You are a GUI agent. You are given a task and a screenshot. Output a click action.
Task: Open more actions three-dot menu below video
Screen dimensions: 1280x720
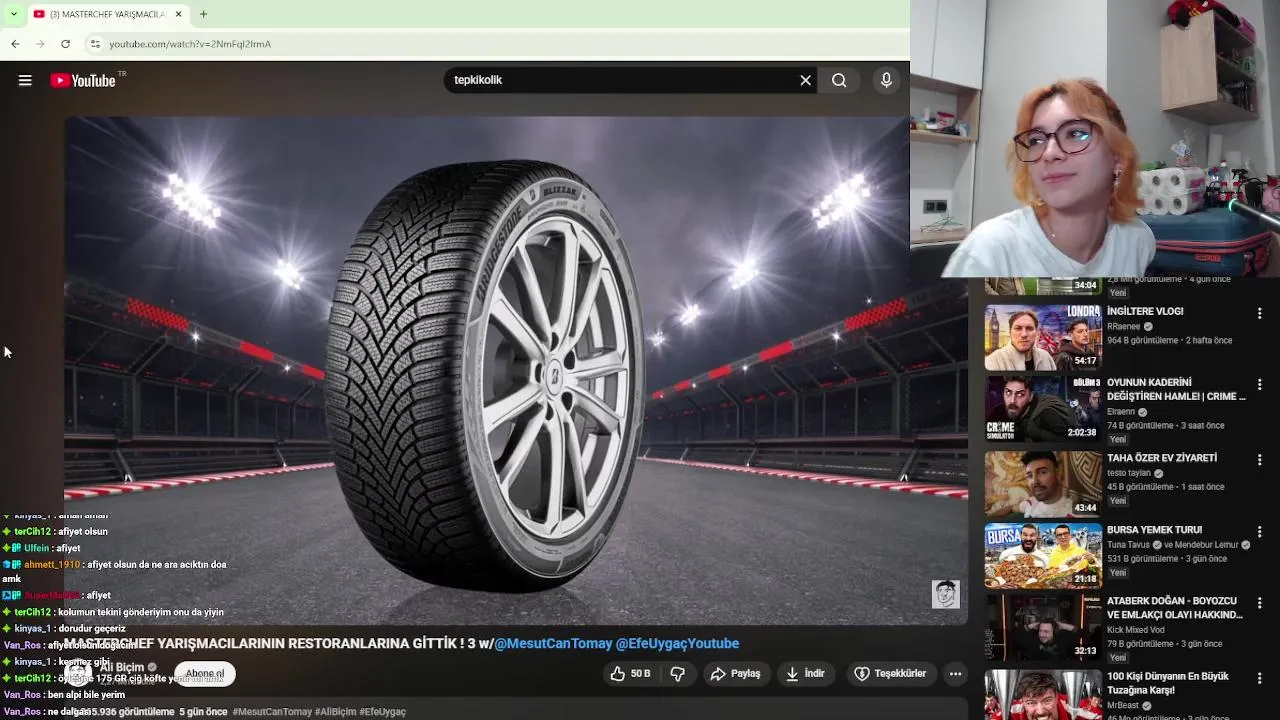(x=955, y=674)
